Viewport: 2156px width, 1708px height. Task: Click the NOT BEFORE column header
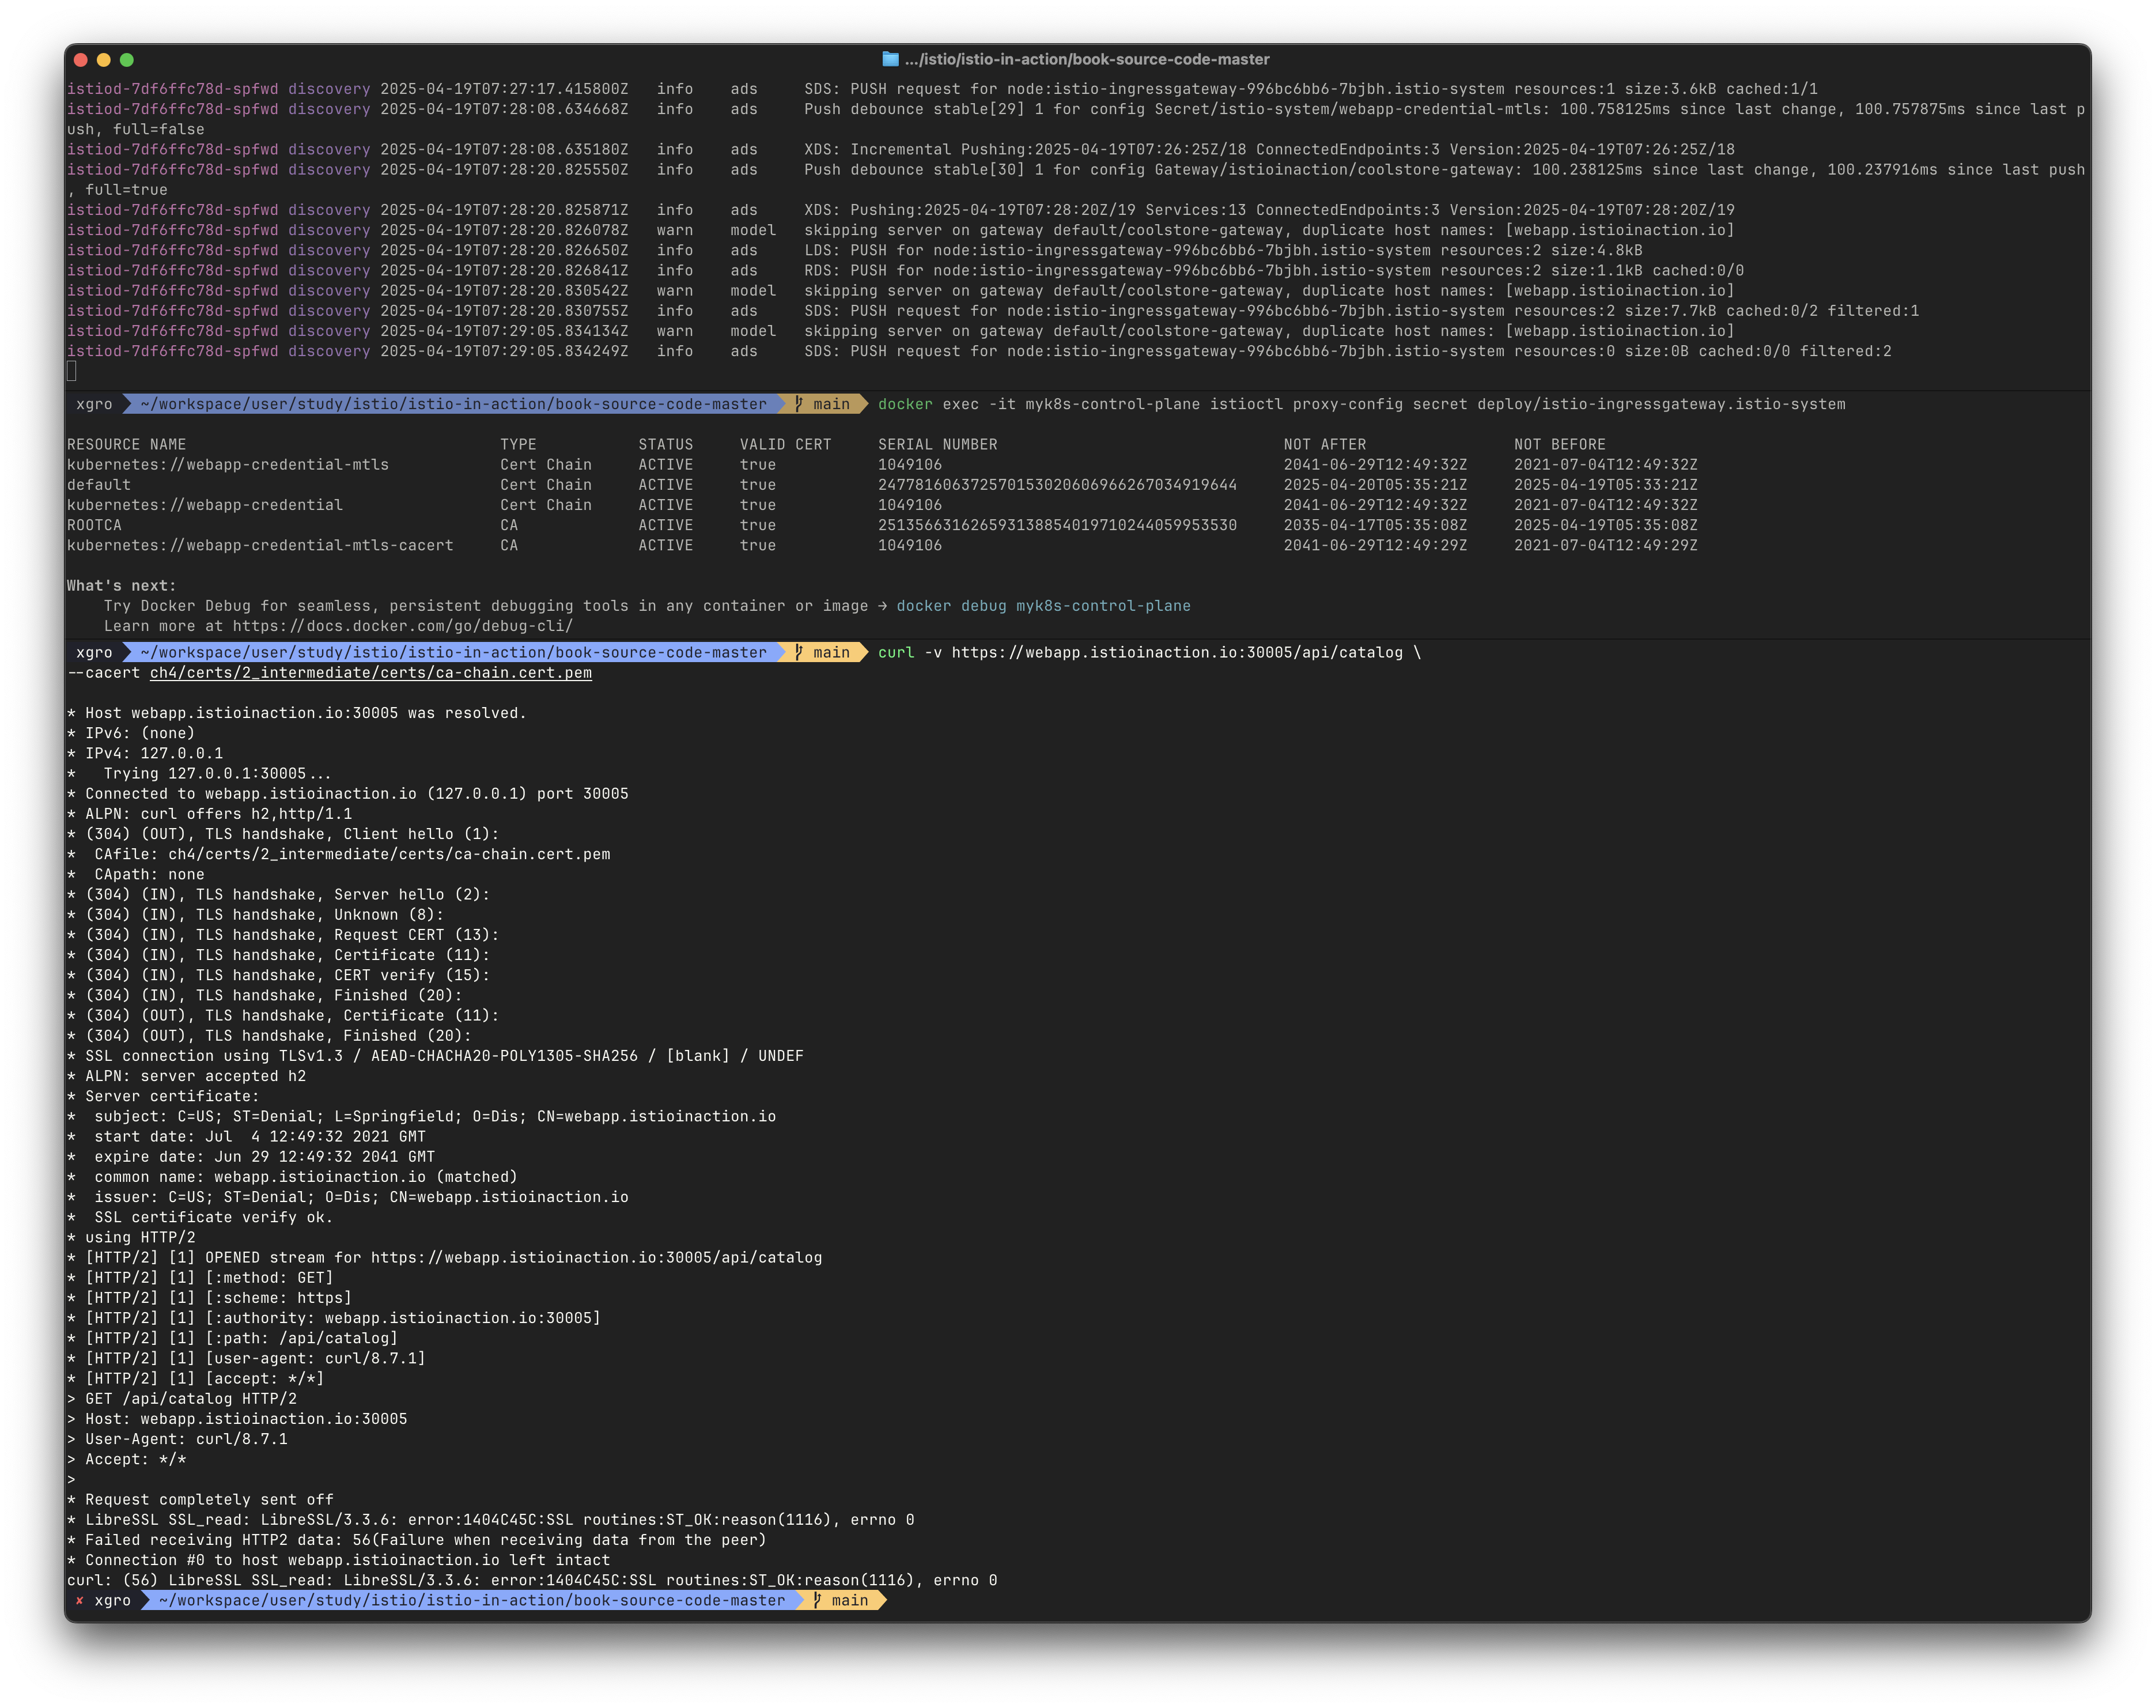pyautogui.click(x=1559, y=445)
